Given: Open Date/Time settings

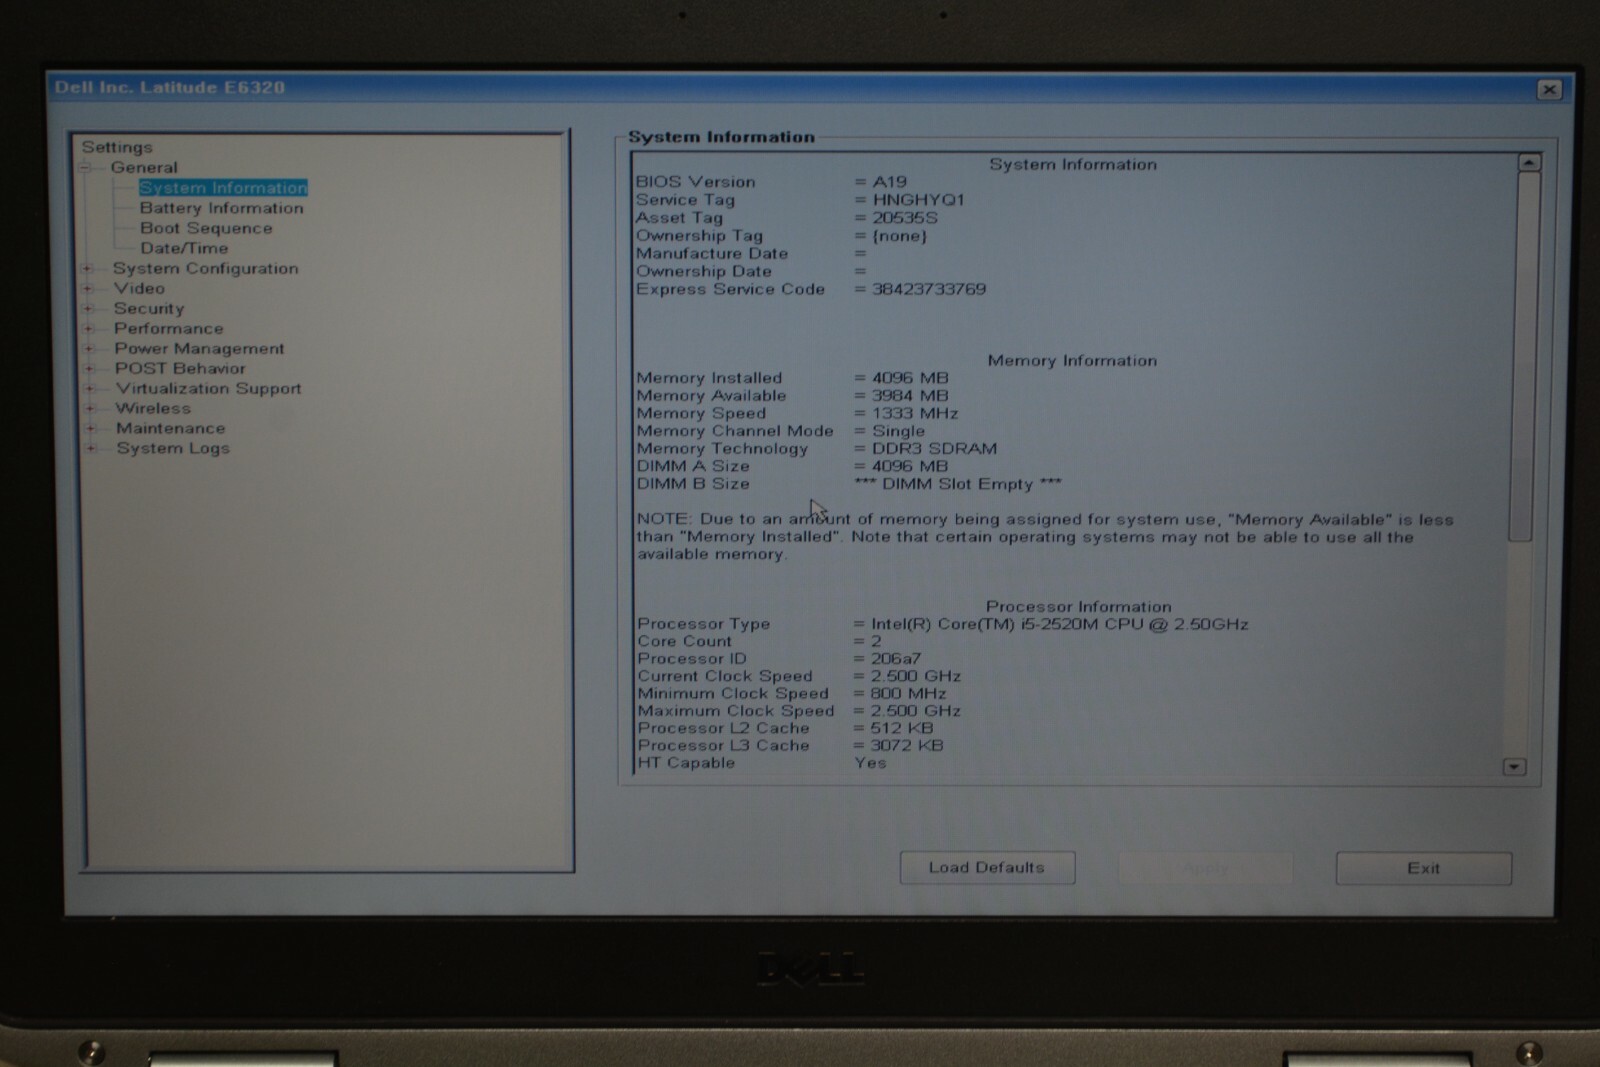Looking at the screenshot, I should [184, 248].
